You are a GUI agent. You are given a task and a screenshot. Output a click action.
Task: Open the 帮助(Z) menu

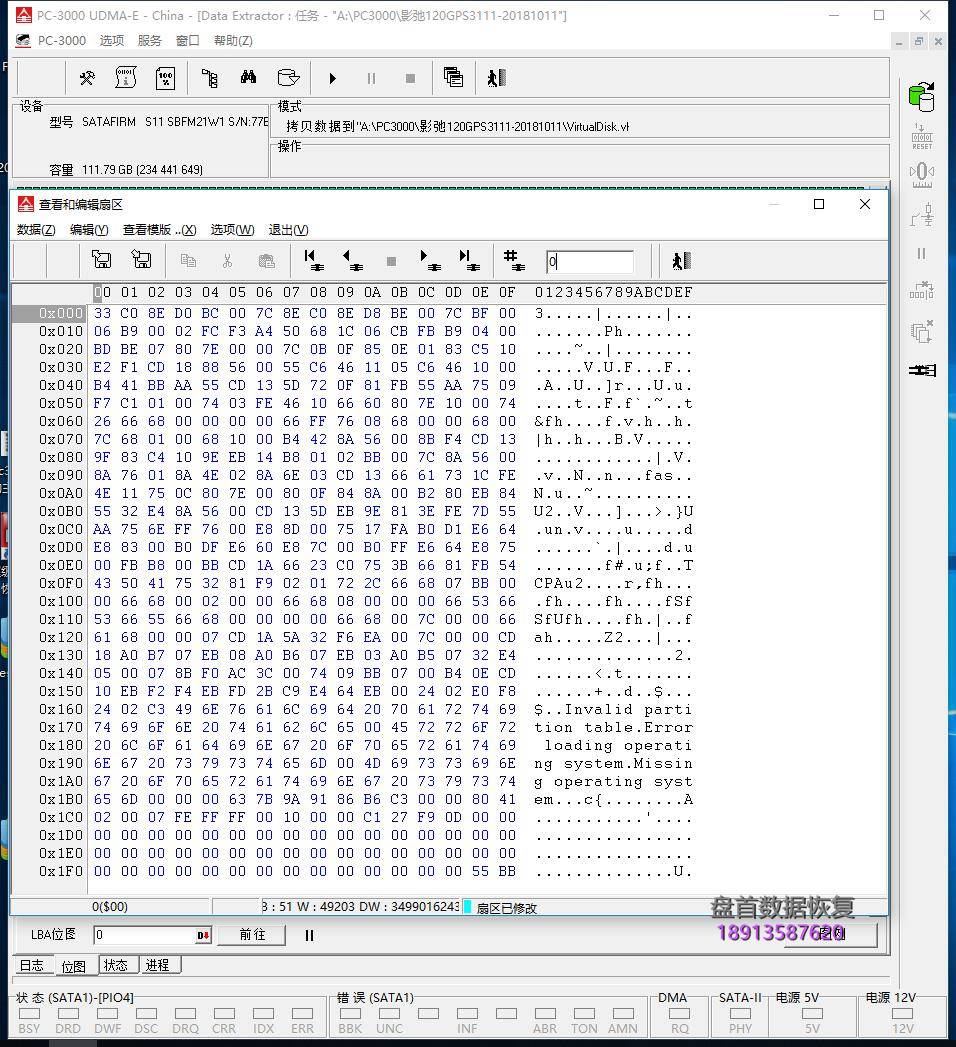tap(233, 41)
